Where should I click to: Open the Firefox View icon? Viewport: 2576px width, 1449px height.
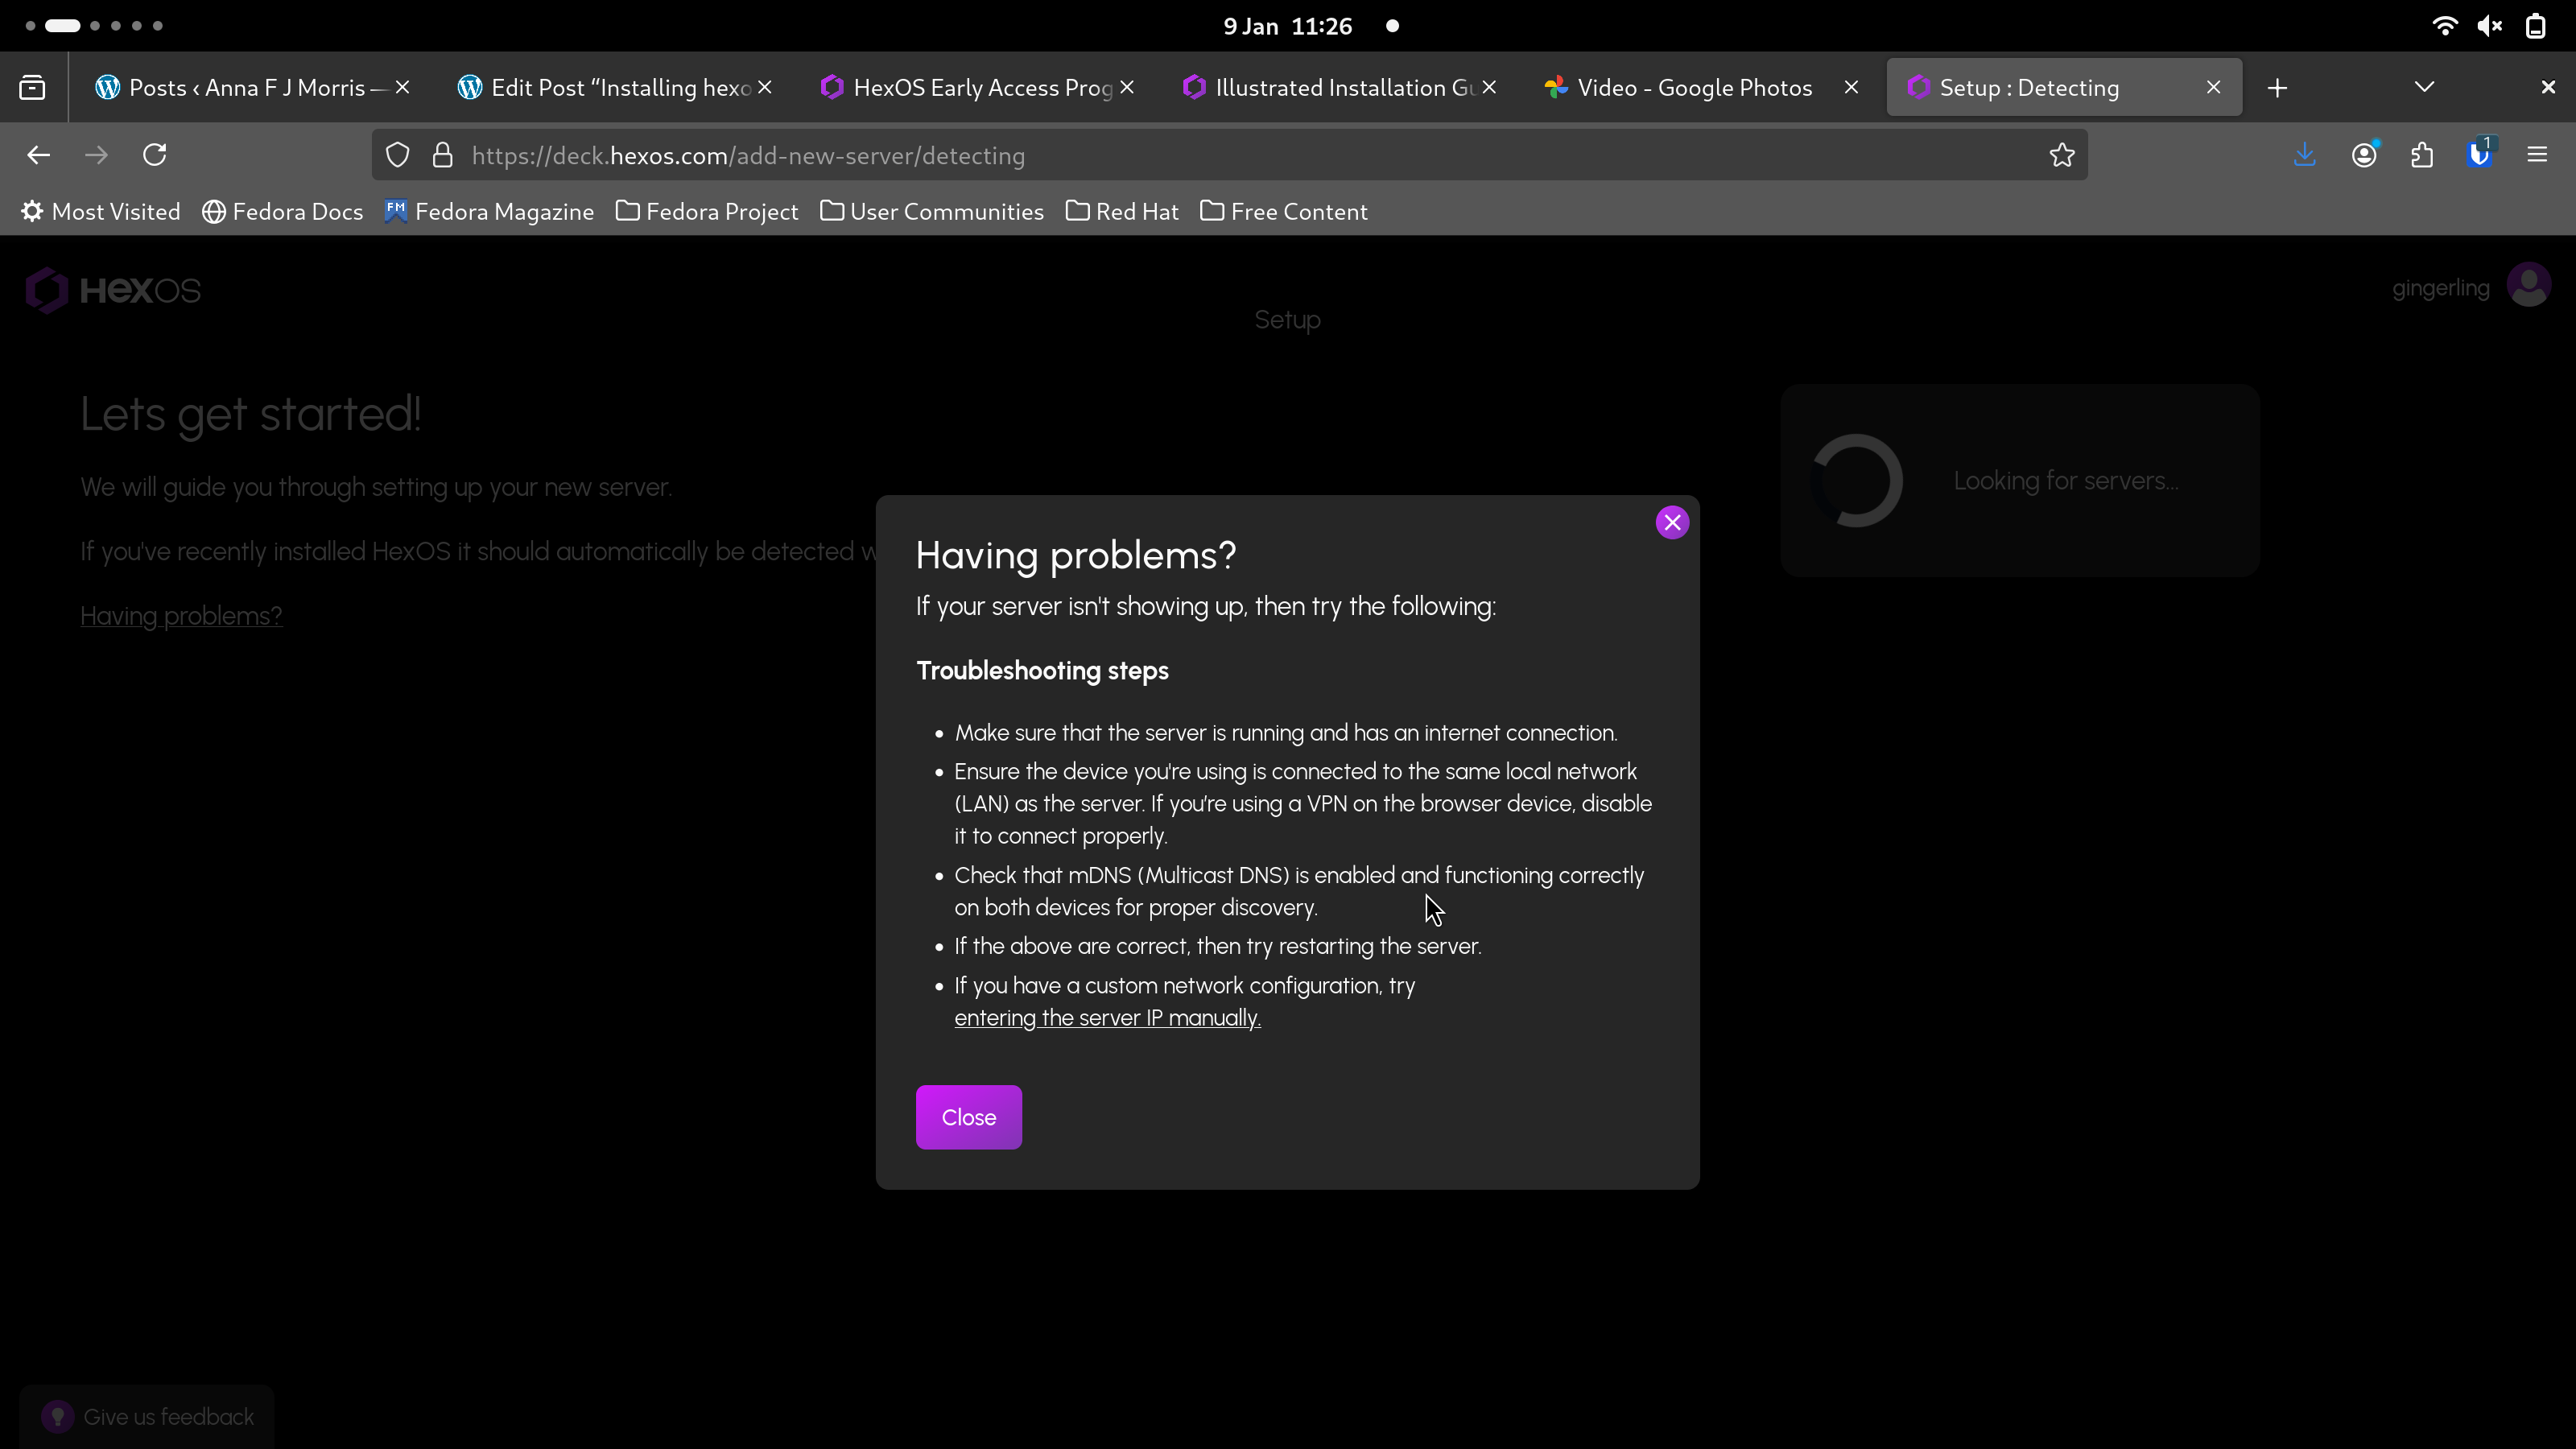(x=32, y=88)
